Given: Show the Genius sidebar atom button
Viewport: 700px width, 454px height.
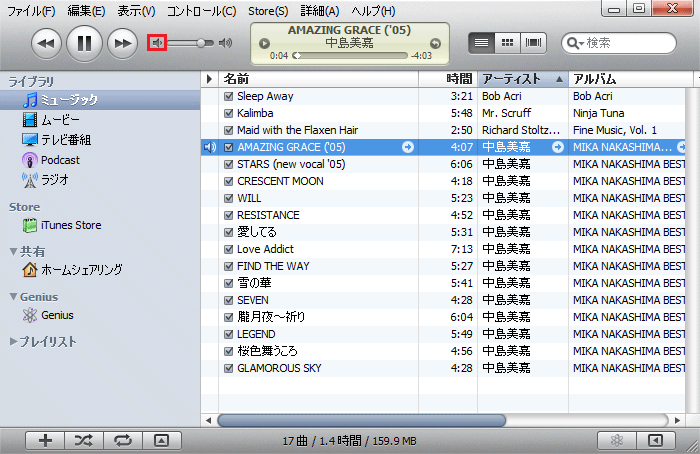Looking at the screenshot, I should click(x=616, y=440).
